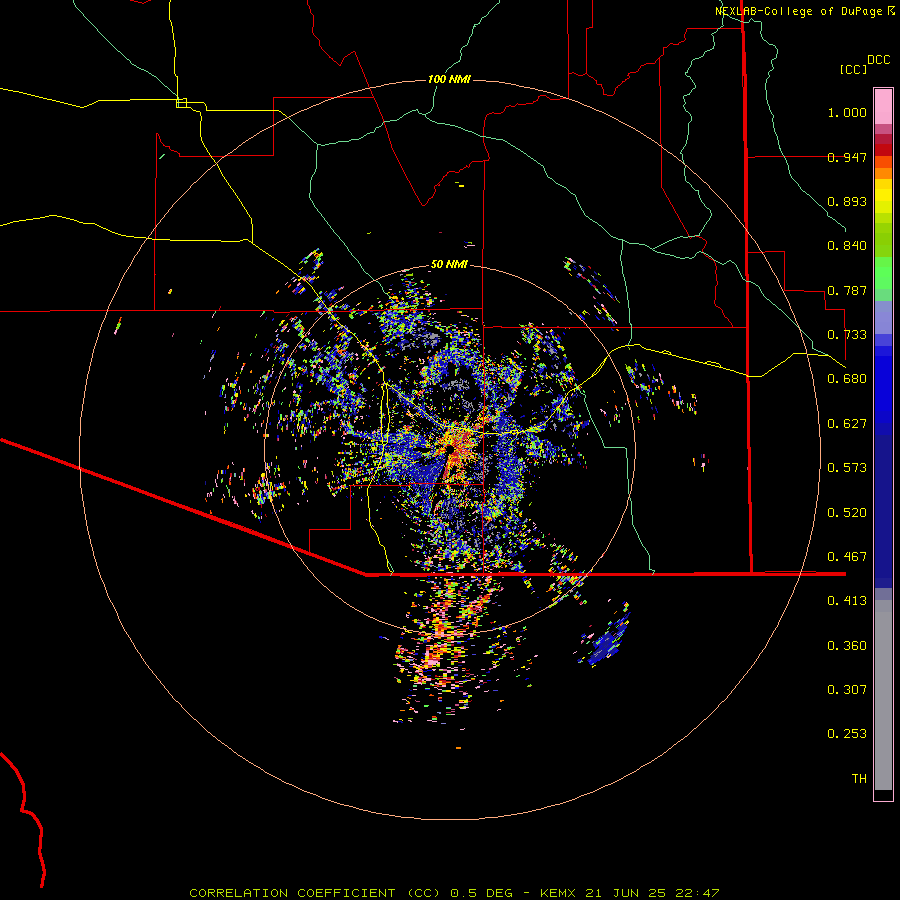Click the 0.787 color scale label
900x900 pixels.
(x=847, y=290)
